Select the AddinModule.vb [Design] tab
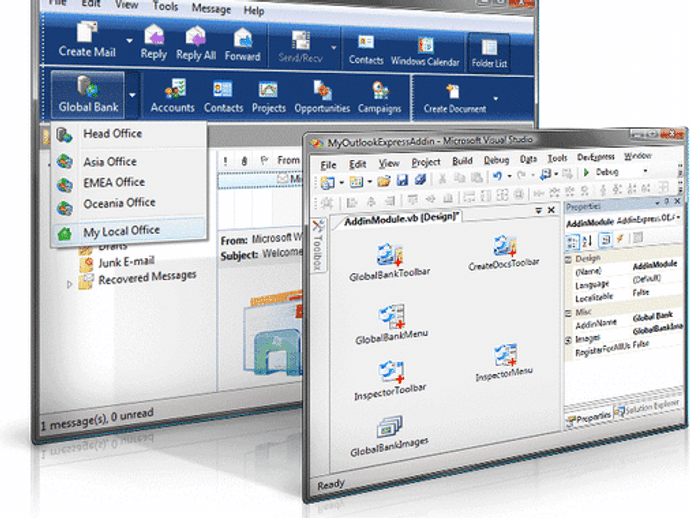This screenshot has height=518, width=690. (x=402, y=219)
